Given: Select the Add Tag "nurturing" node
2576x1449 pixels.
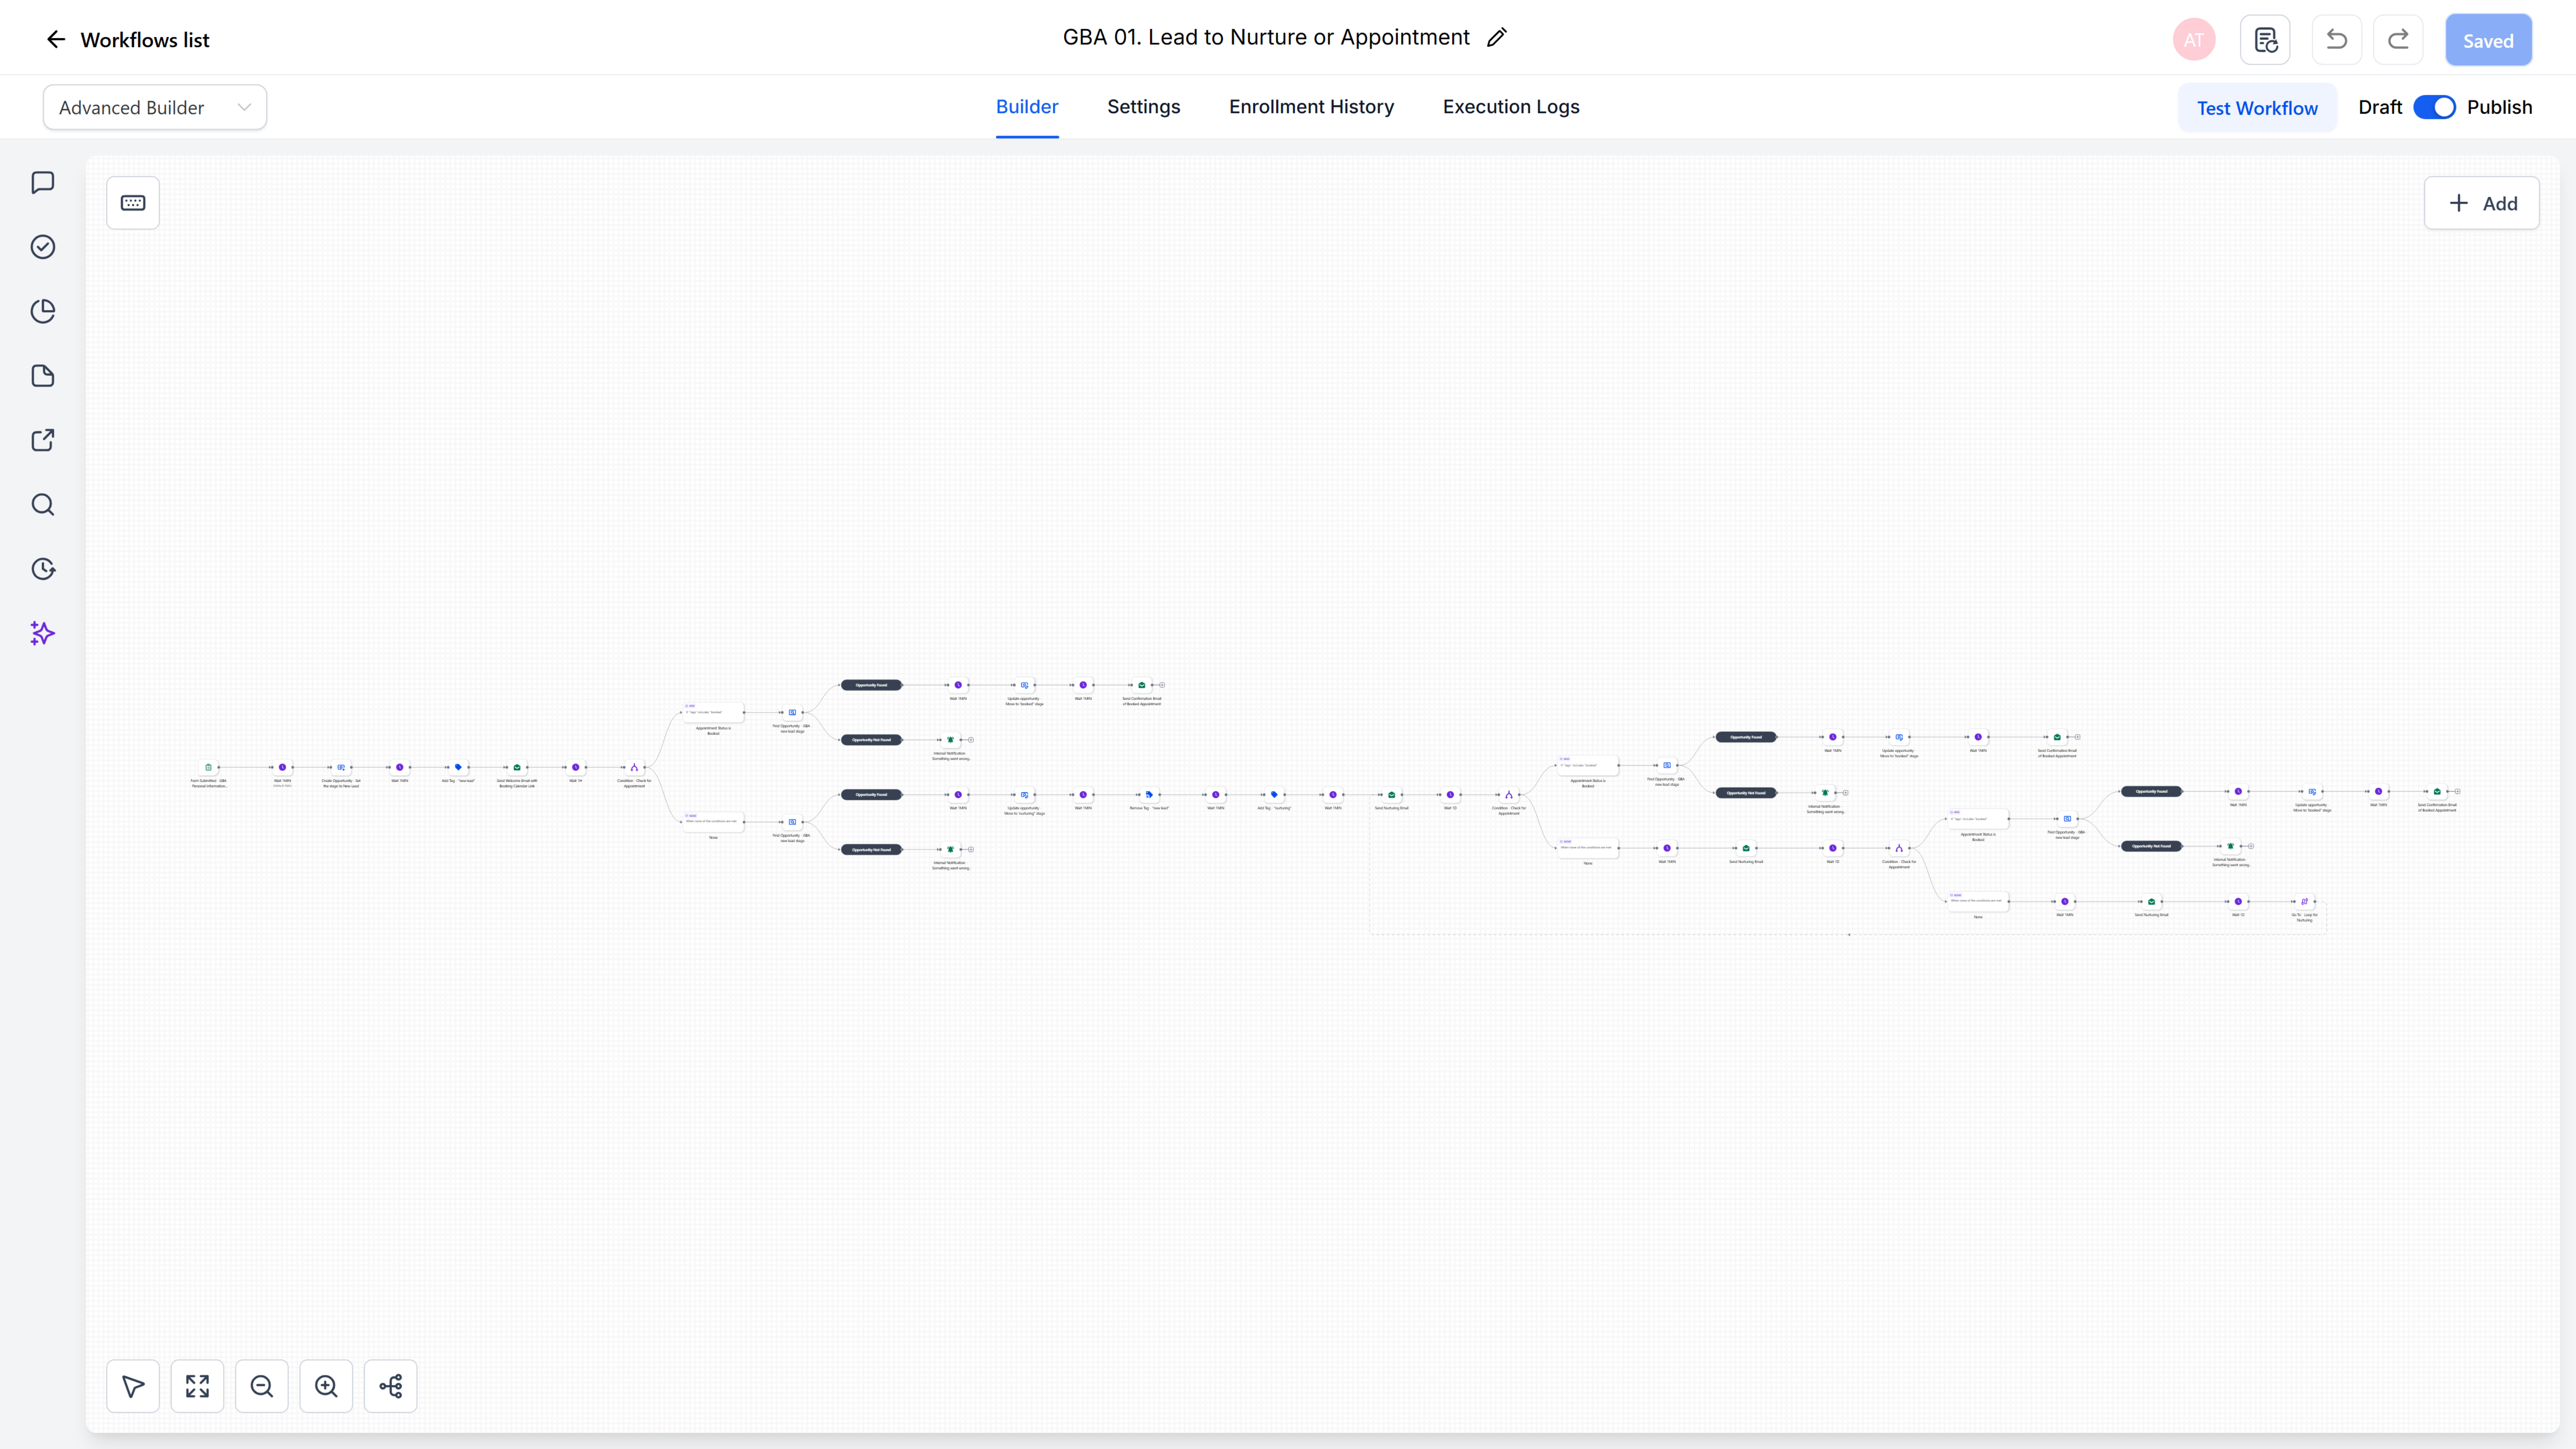Looking at the screenshot, I should click(1274, 795).
